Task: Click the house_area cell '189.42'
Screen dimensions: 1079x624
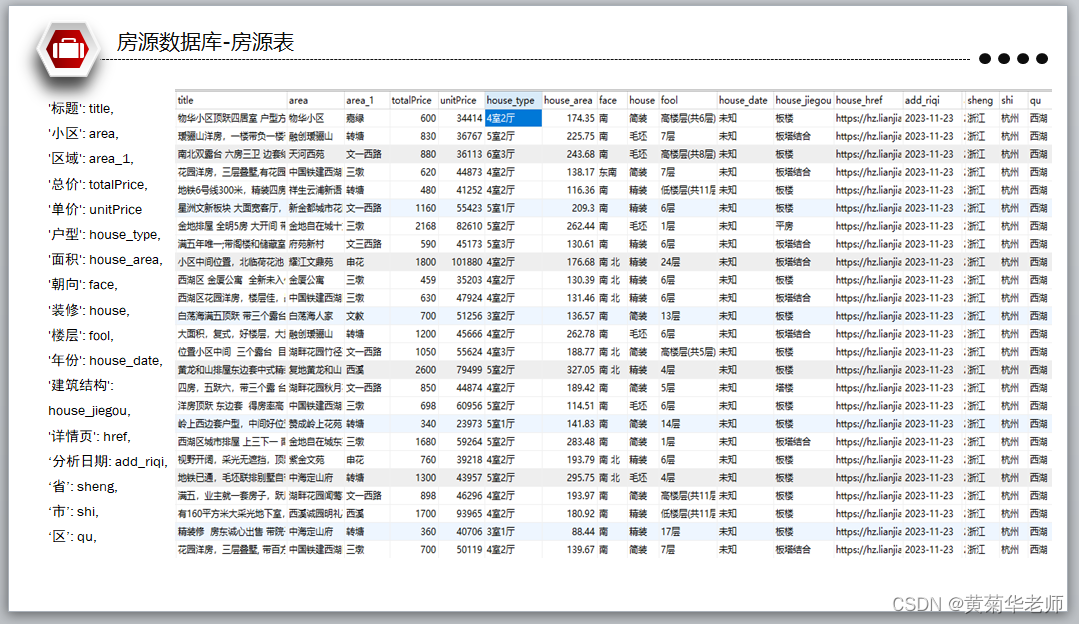Action: (x=581, y=388)
